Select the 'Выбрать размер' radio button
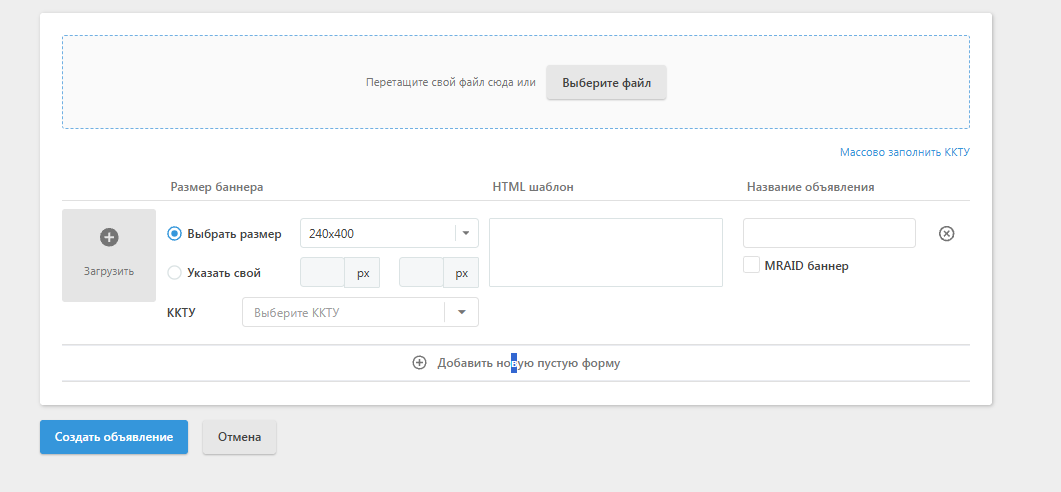1061x492 pixels. coord(175,234)
